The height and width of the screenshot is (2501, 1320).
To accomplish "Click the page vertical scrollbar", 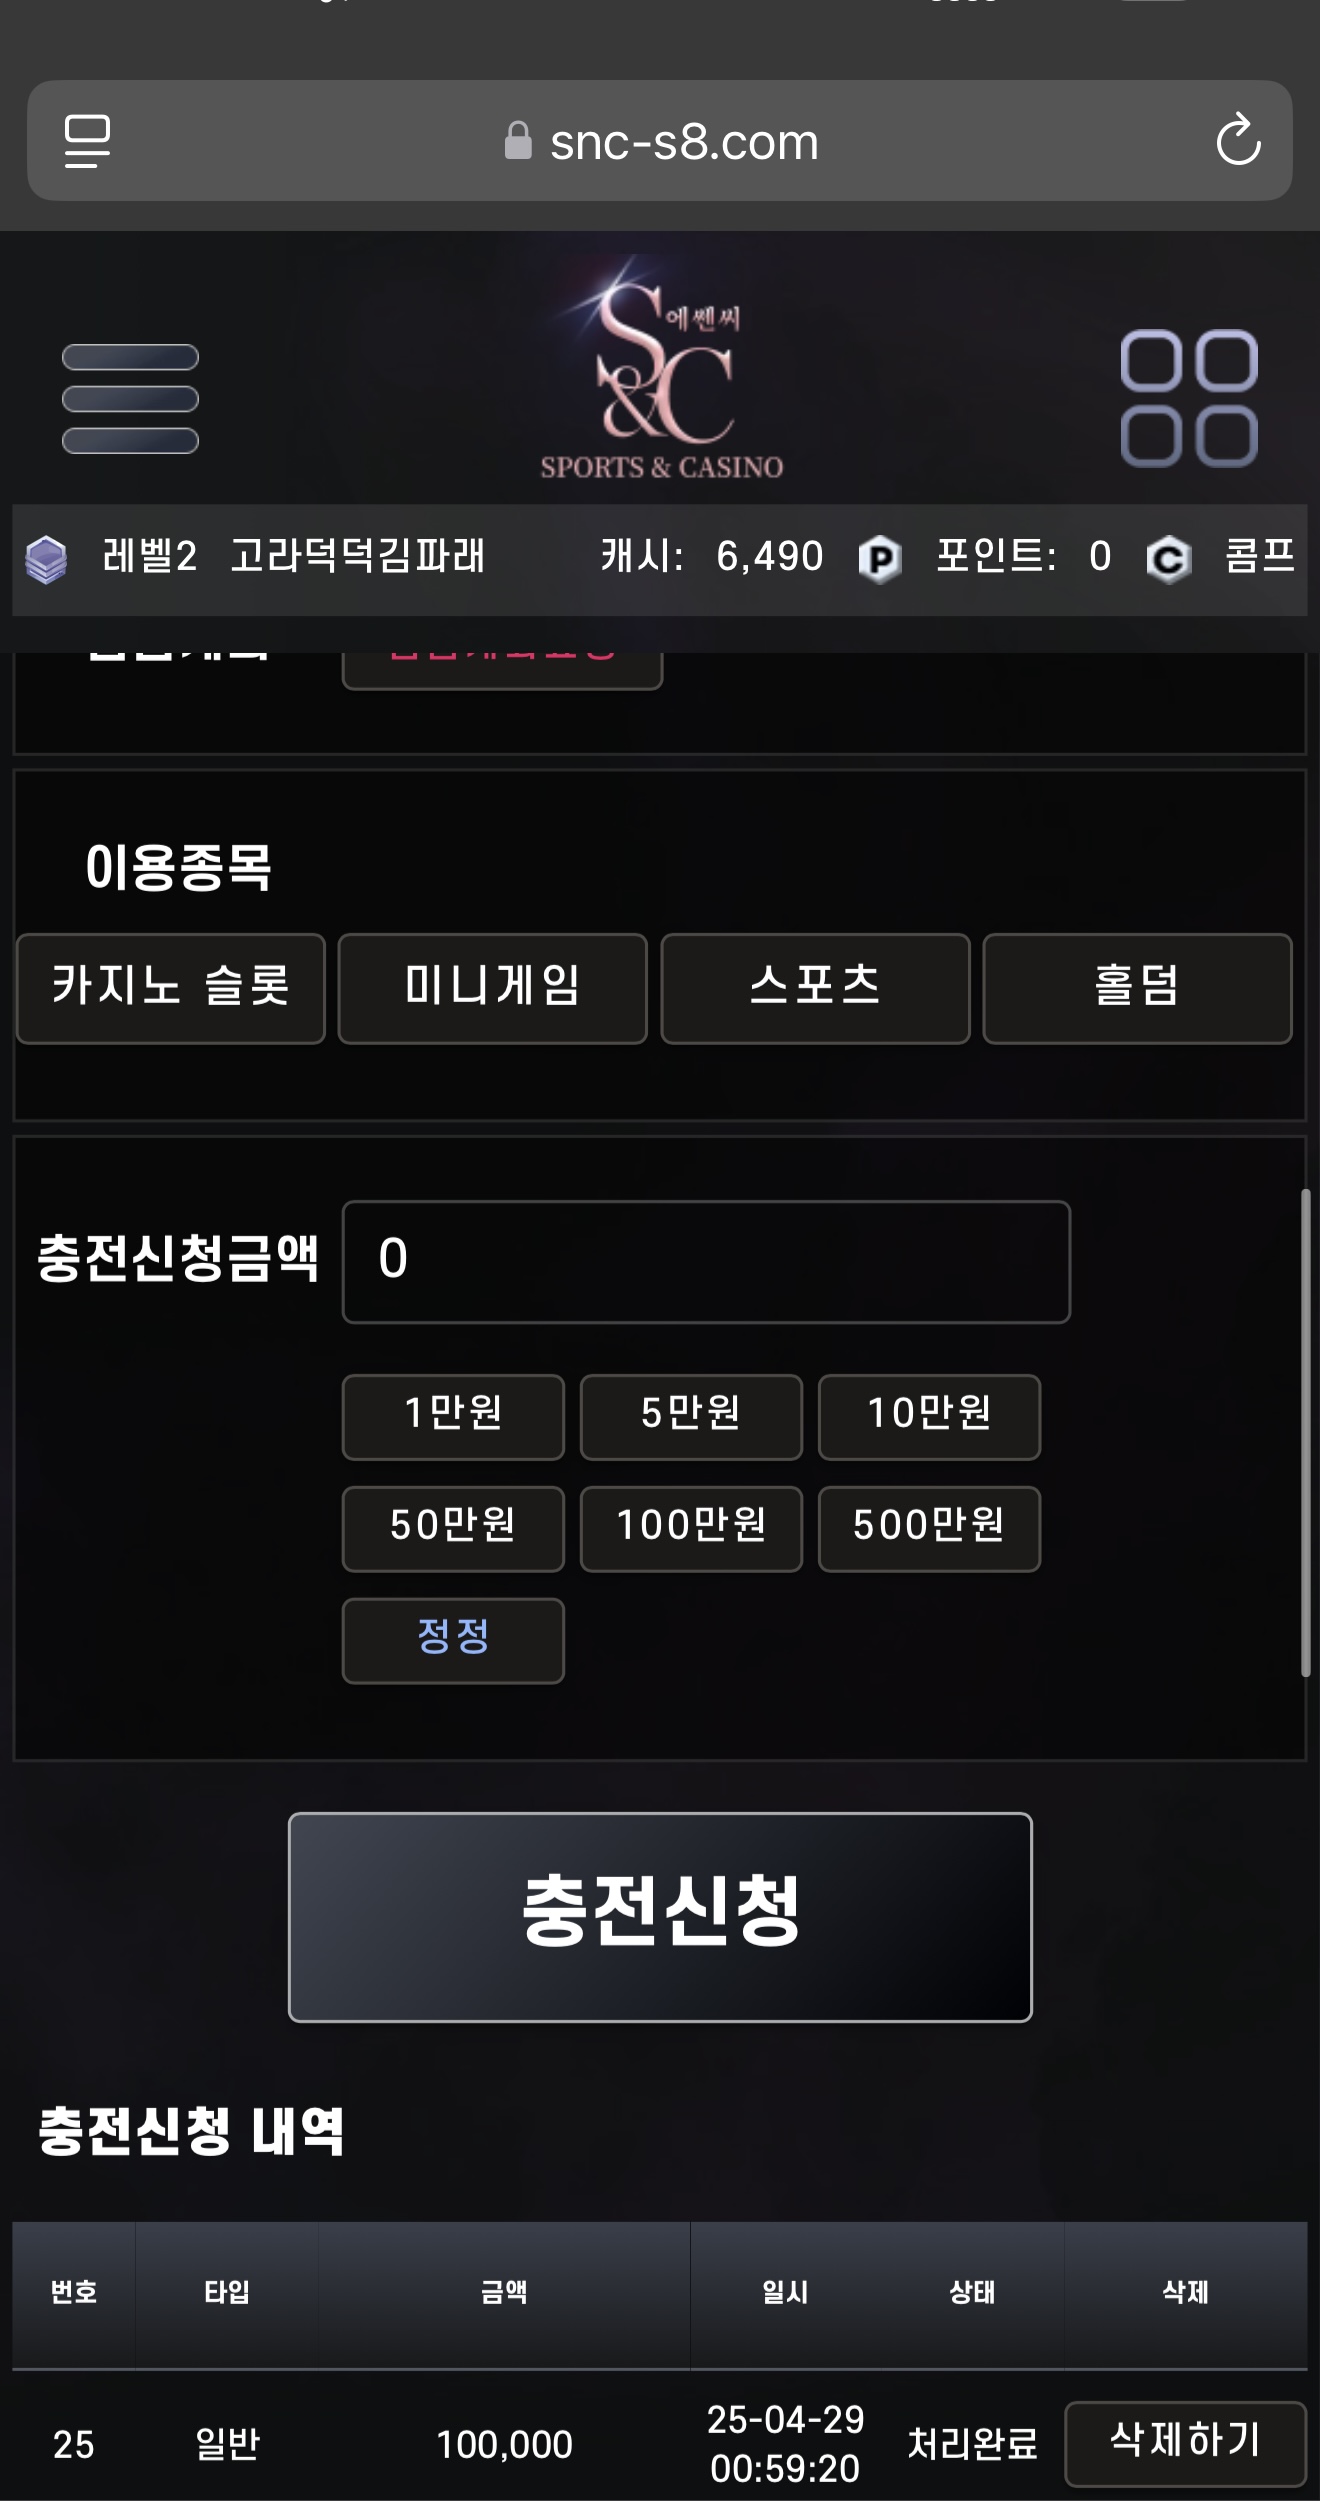I will click(x=1305, y=1432).
